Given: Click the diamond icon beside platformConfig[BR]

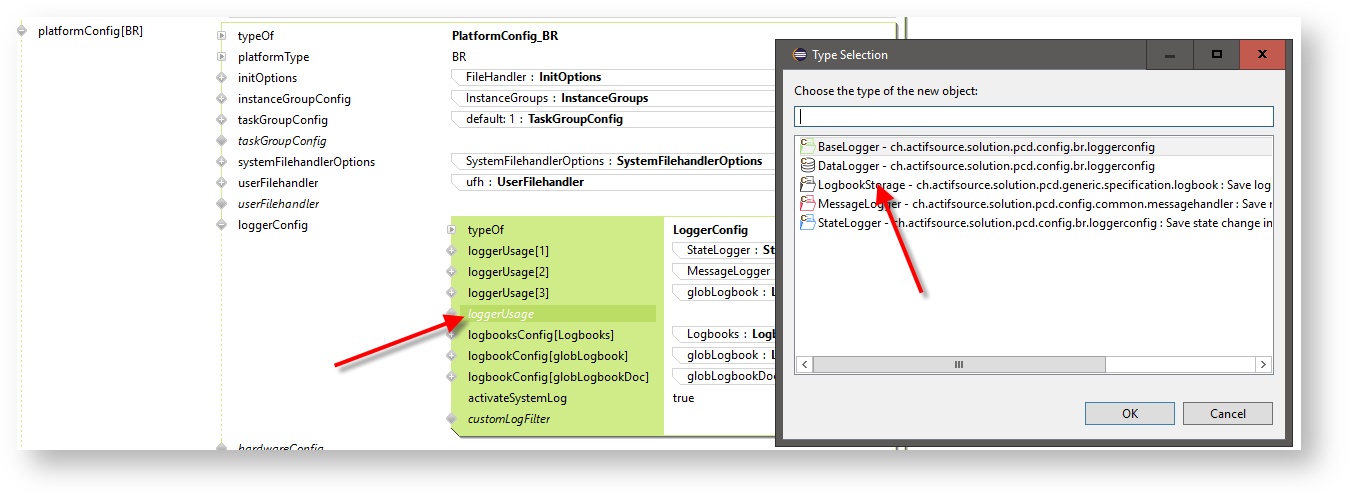Looking at the screenshot, I should (x=22, y=31).
